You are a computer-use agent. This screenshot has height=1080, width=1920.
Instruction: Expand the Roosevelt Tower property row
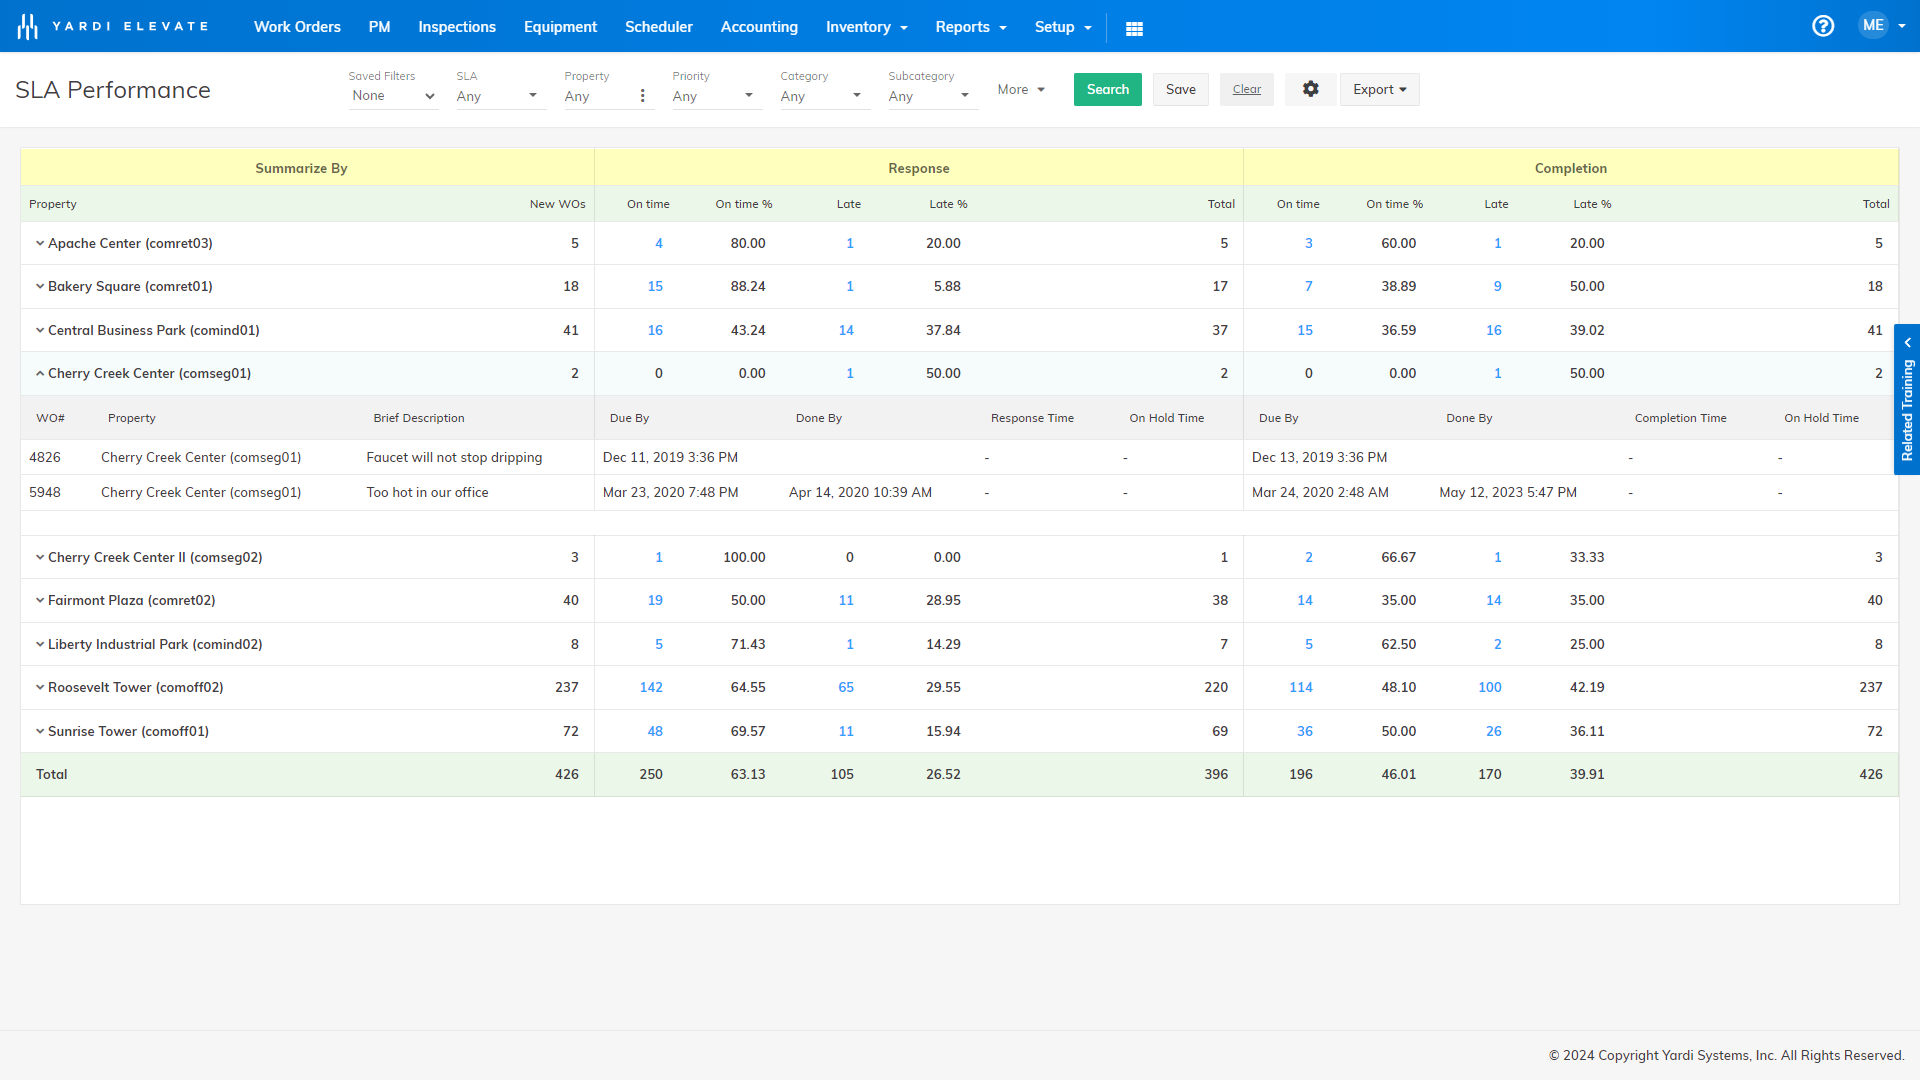click(x=40, y=687)
